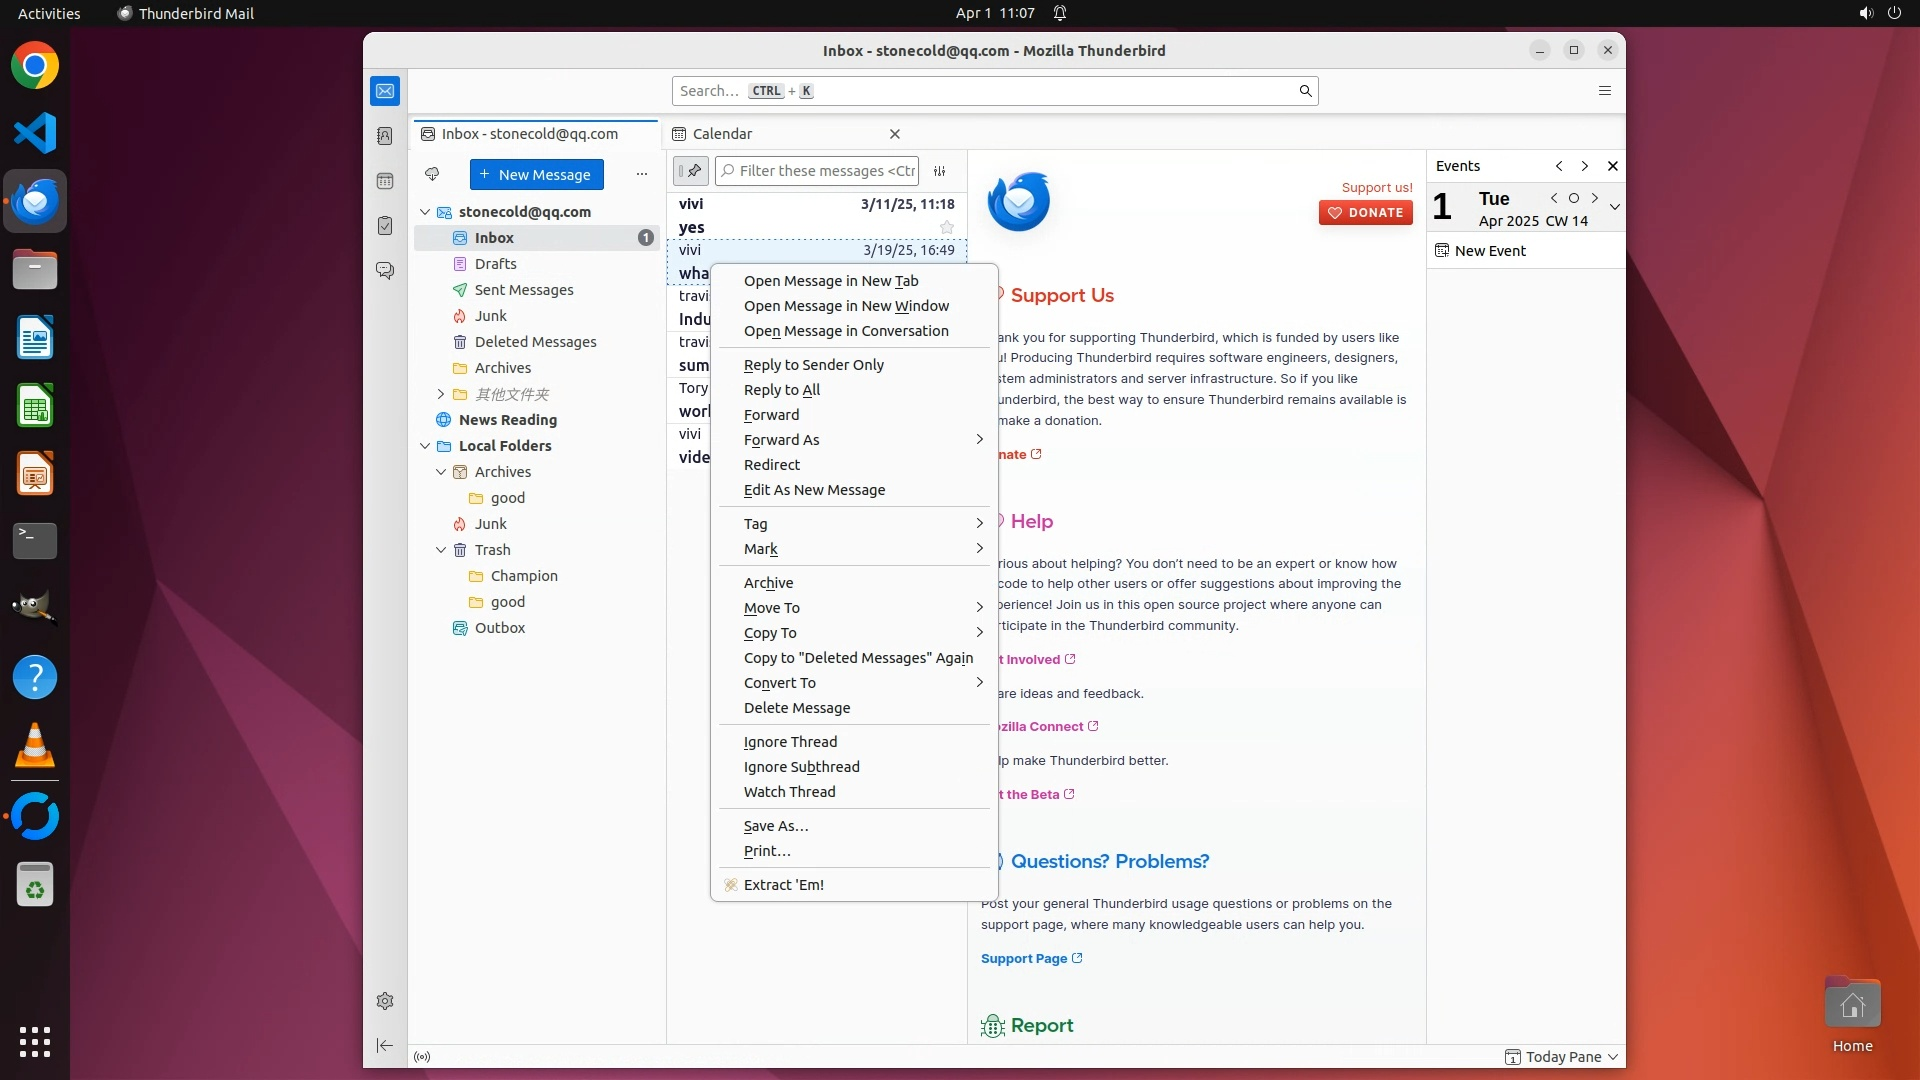The width and height of the screenshot is (1920, 1080).
Task: Toggle the Today Pane button
Action: point(1562,1057)
